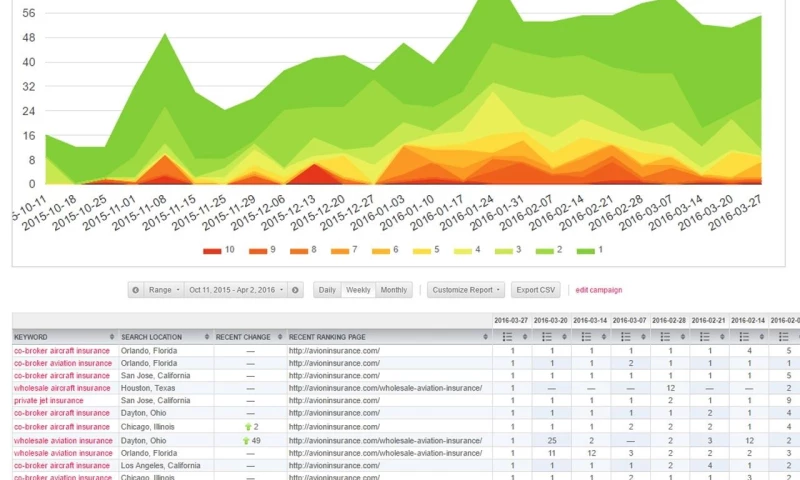Click list icon under 2016-03-27 column
The image size is (800, 480).
pos(510,337)
